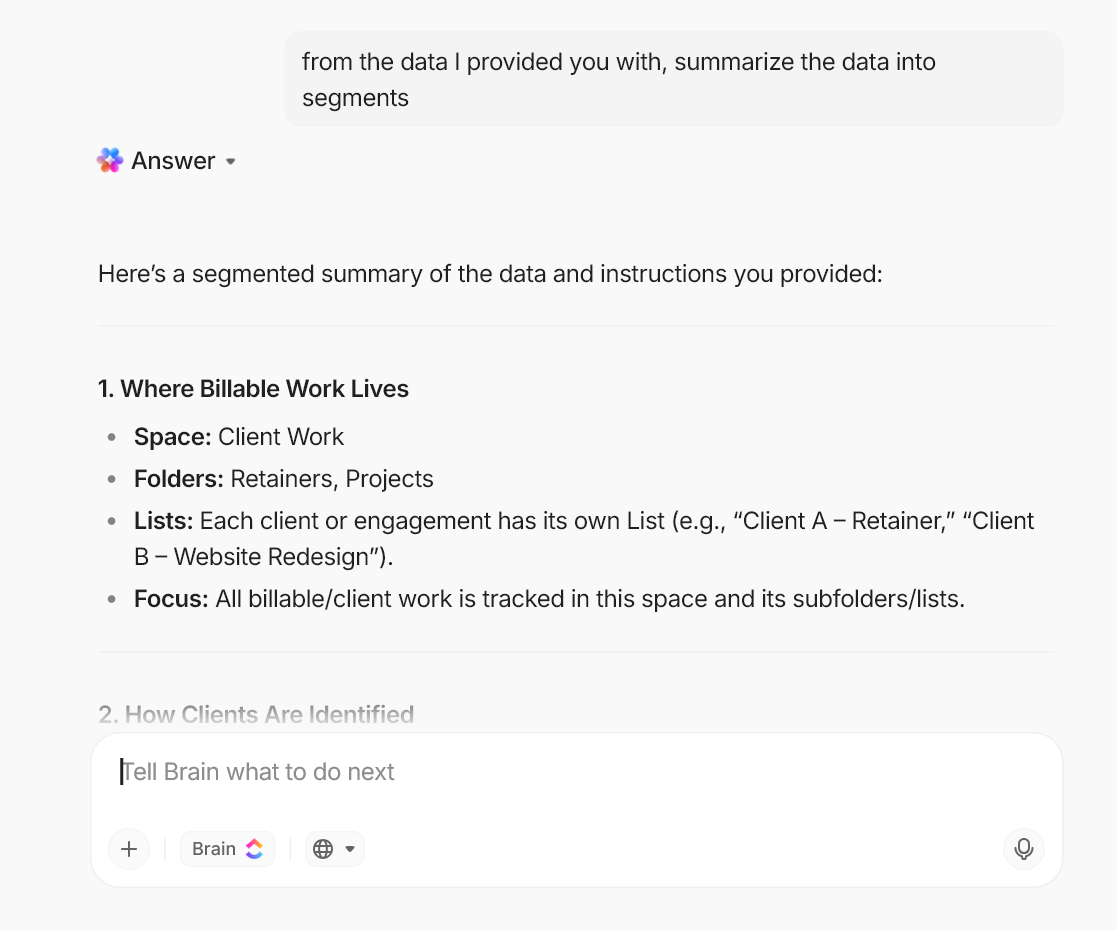
Task: Click the user prompt message bubble
Action: pos(672,79)
